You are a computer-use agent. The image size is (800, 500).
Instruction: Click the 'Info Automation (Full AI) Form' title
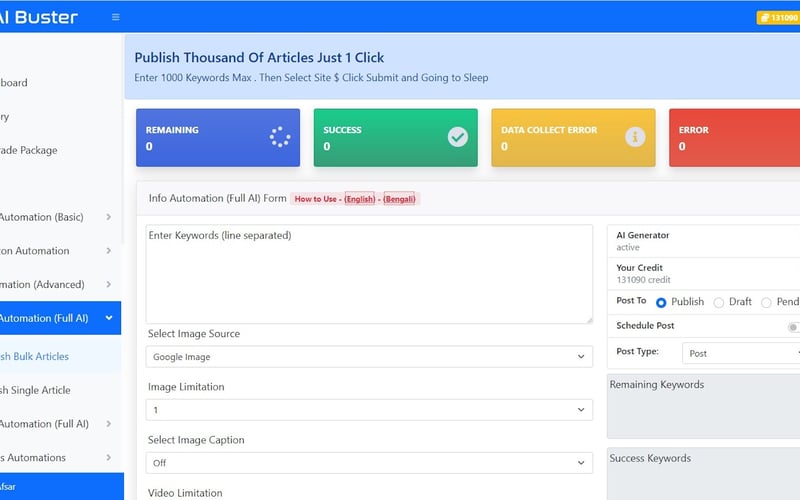[217, 198]
